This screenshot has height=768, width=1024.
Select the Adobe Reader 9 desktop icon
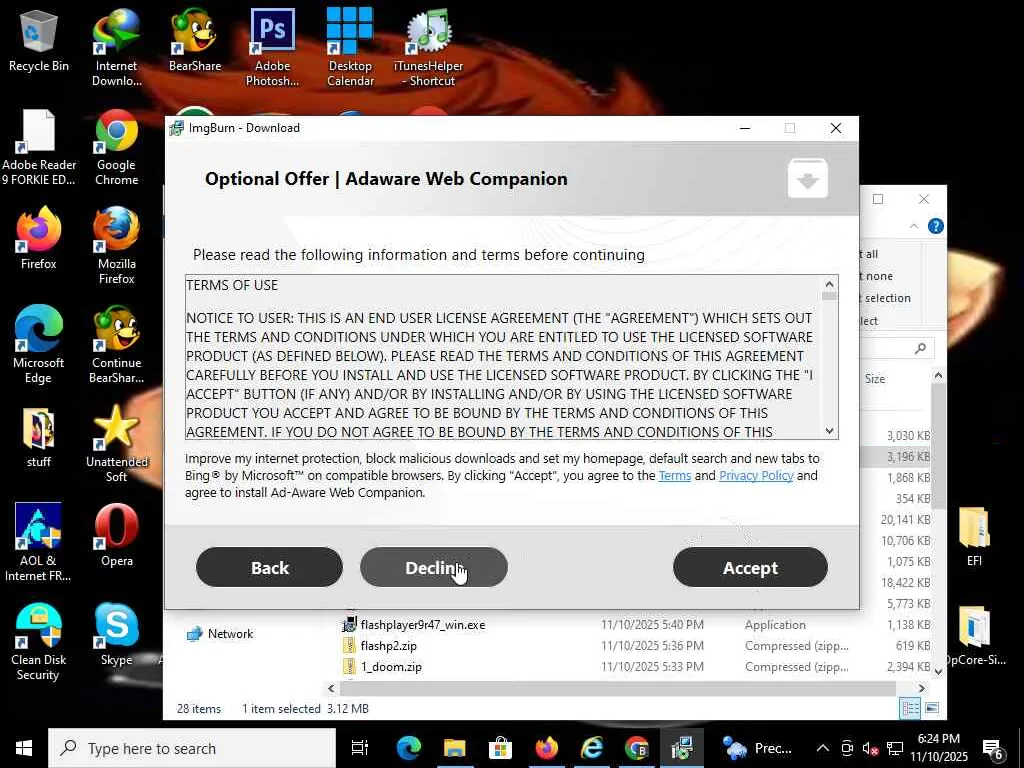(x=39, y=148)
